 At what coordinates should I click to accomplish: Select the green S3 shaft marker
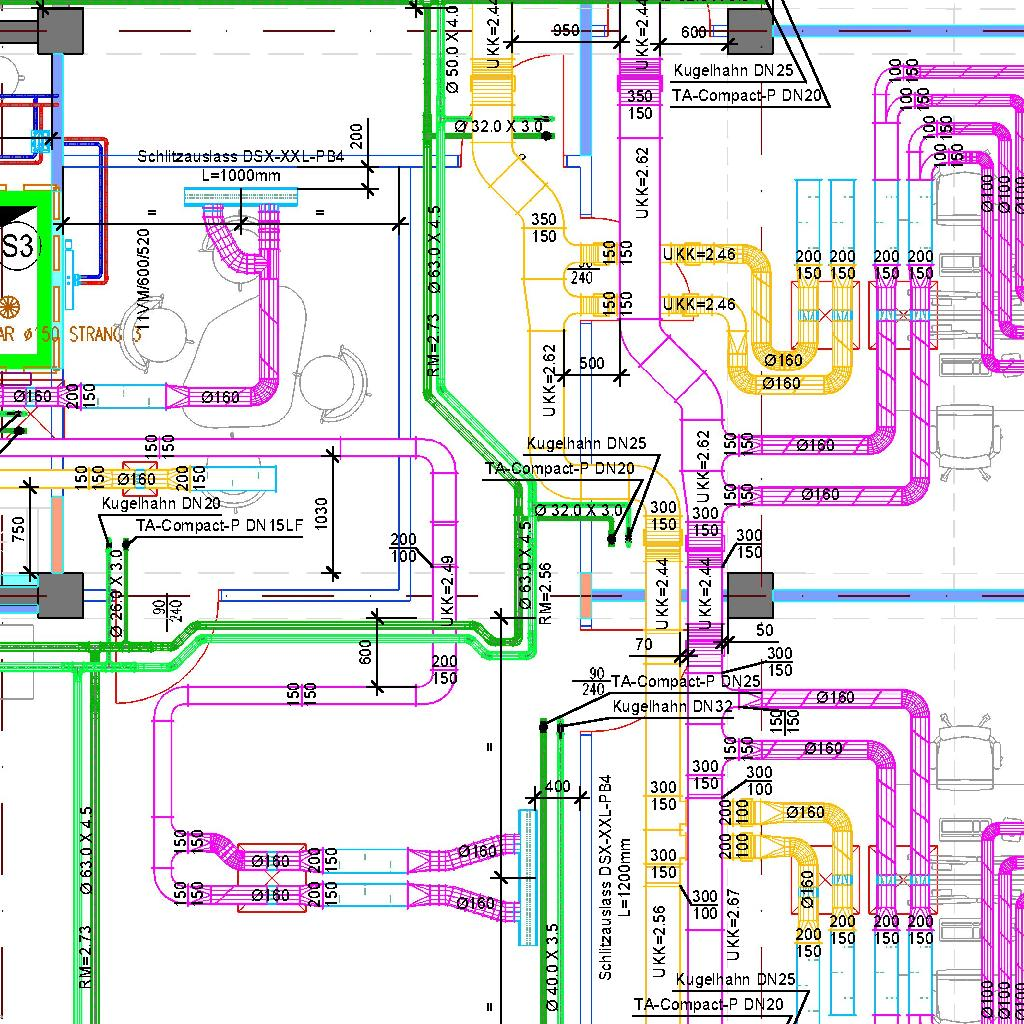20,246
